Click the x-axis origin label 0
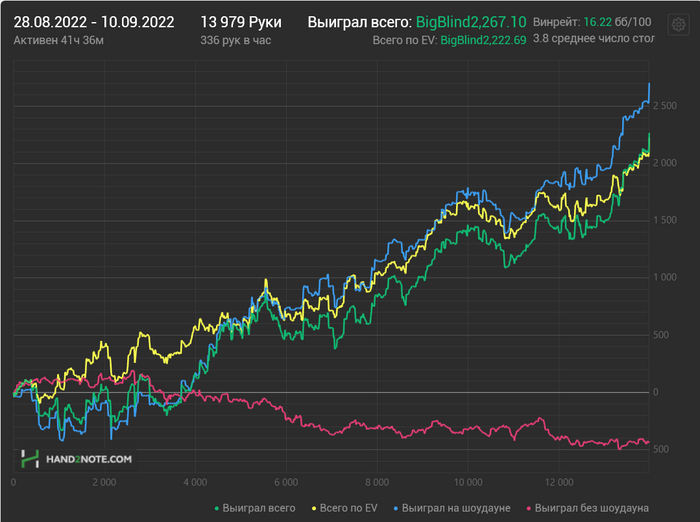 point(13,483)
